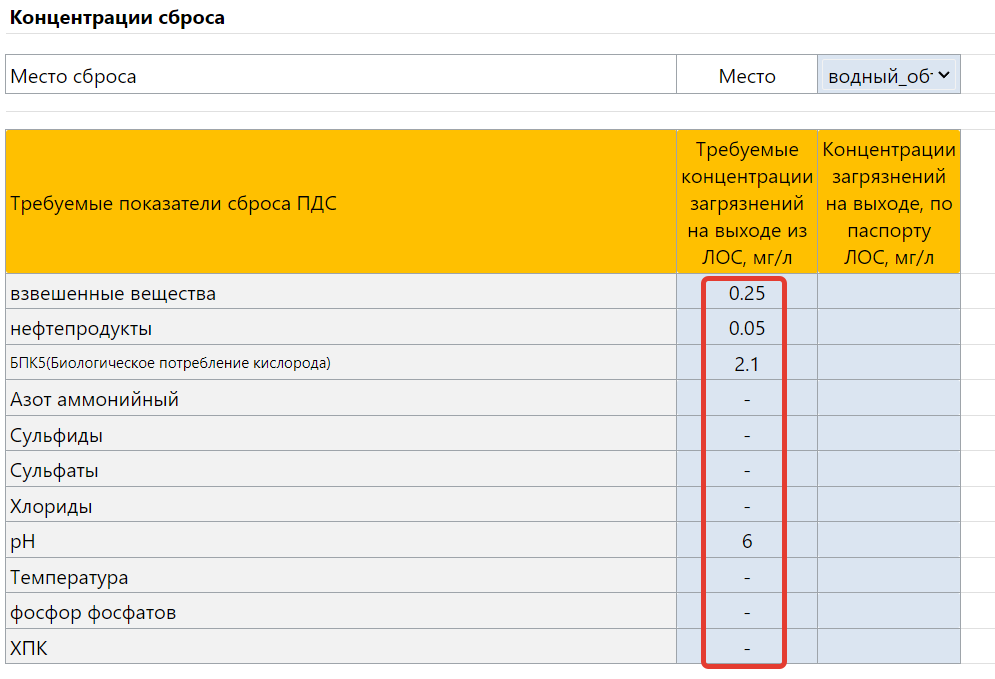Click passport cell for фосфор фосфатов
995x679 pixels.
(x=888, y=612)
